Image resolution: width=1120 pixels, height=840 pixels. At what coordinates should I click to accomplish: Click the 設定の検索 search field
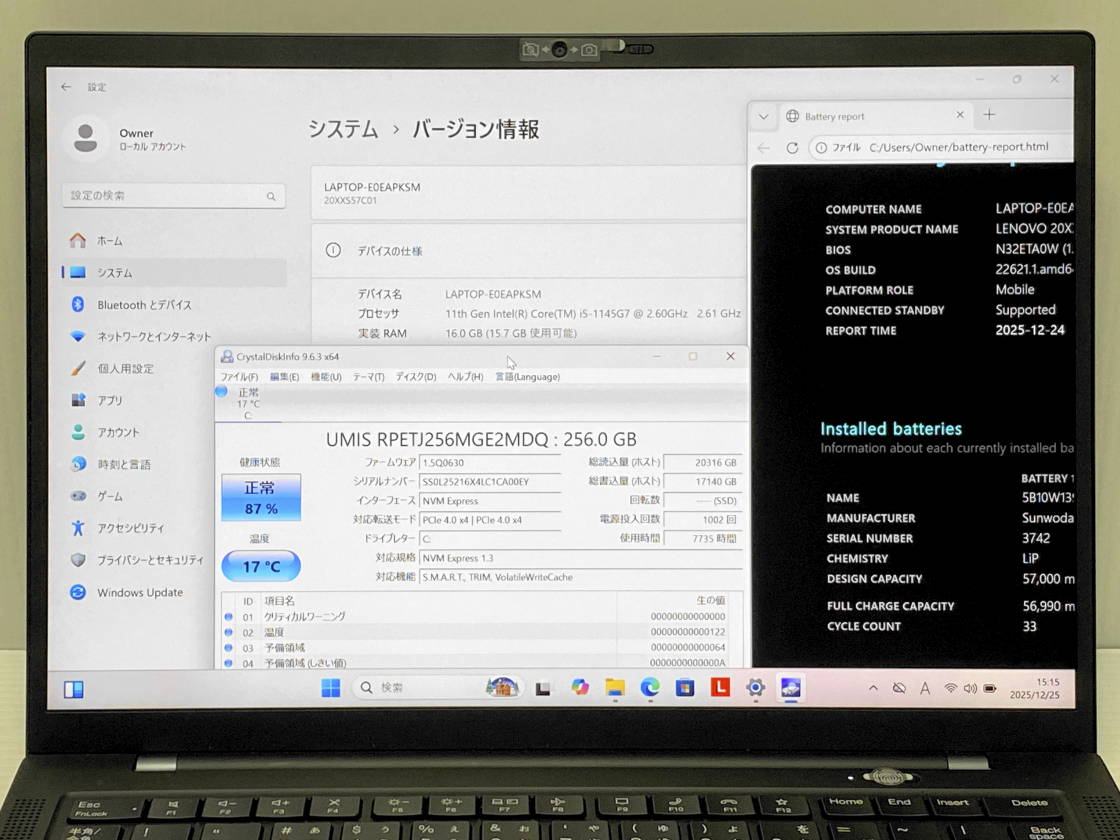click(173, 196)
